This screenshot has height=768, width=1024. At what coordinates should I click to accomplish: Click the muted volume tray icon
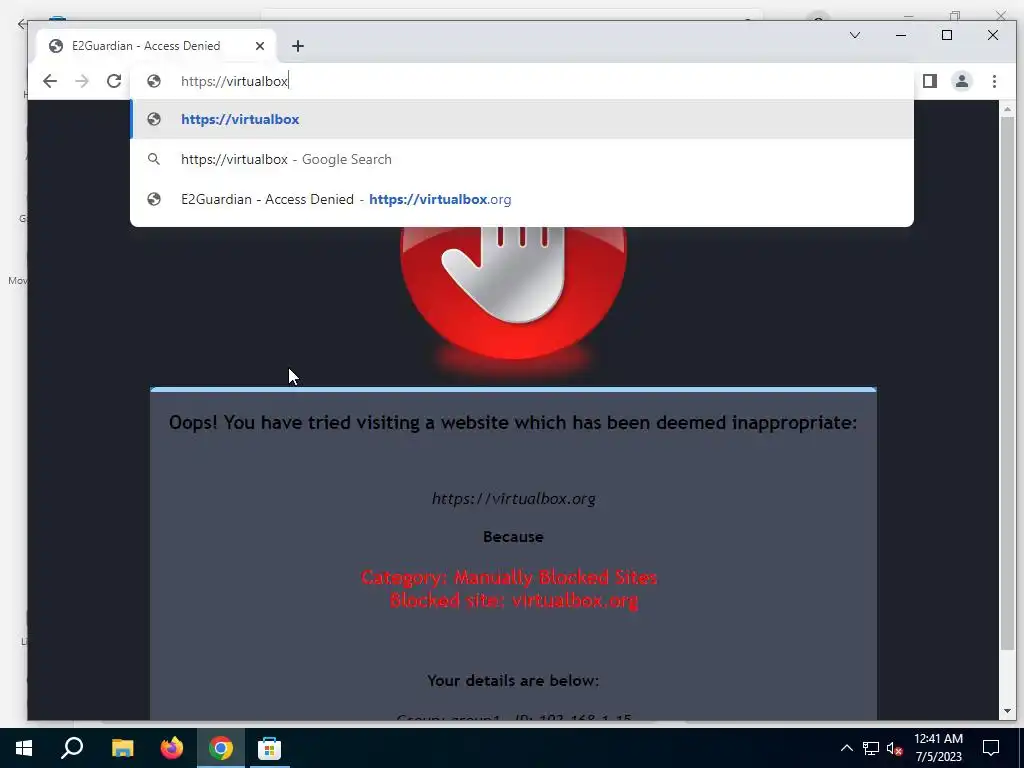pos(894,748)
